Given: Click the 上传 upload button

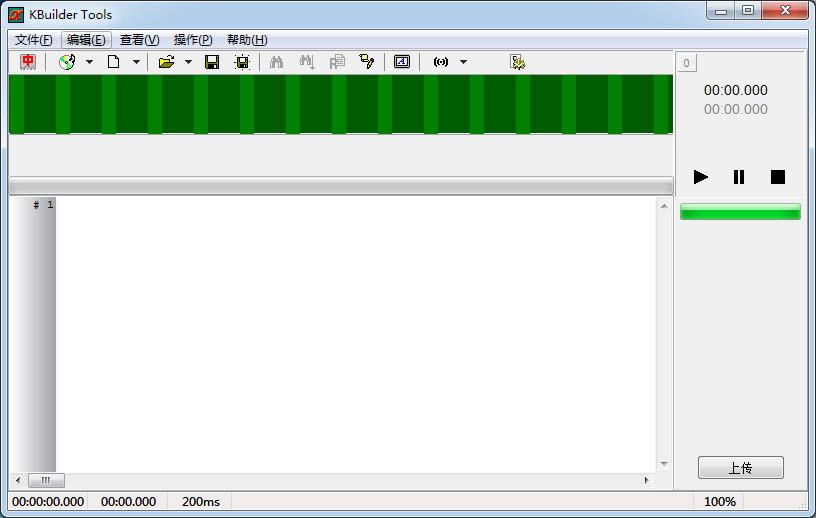Looking at the screenshot, I should 741,468.
